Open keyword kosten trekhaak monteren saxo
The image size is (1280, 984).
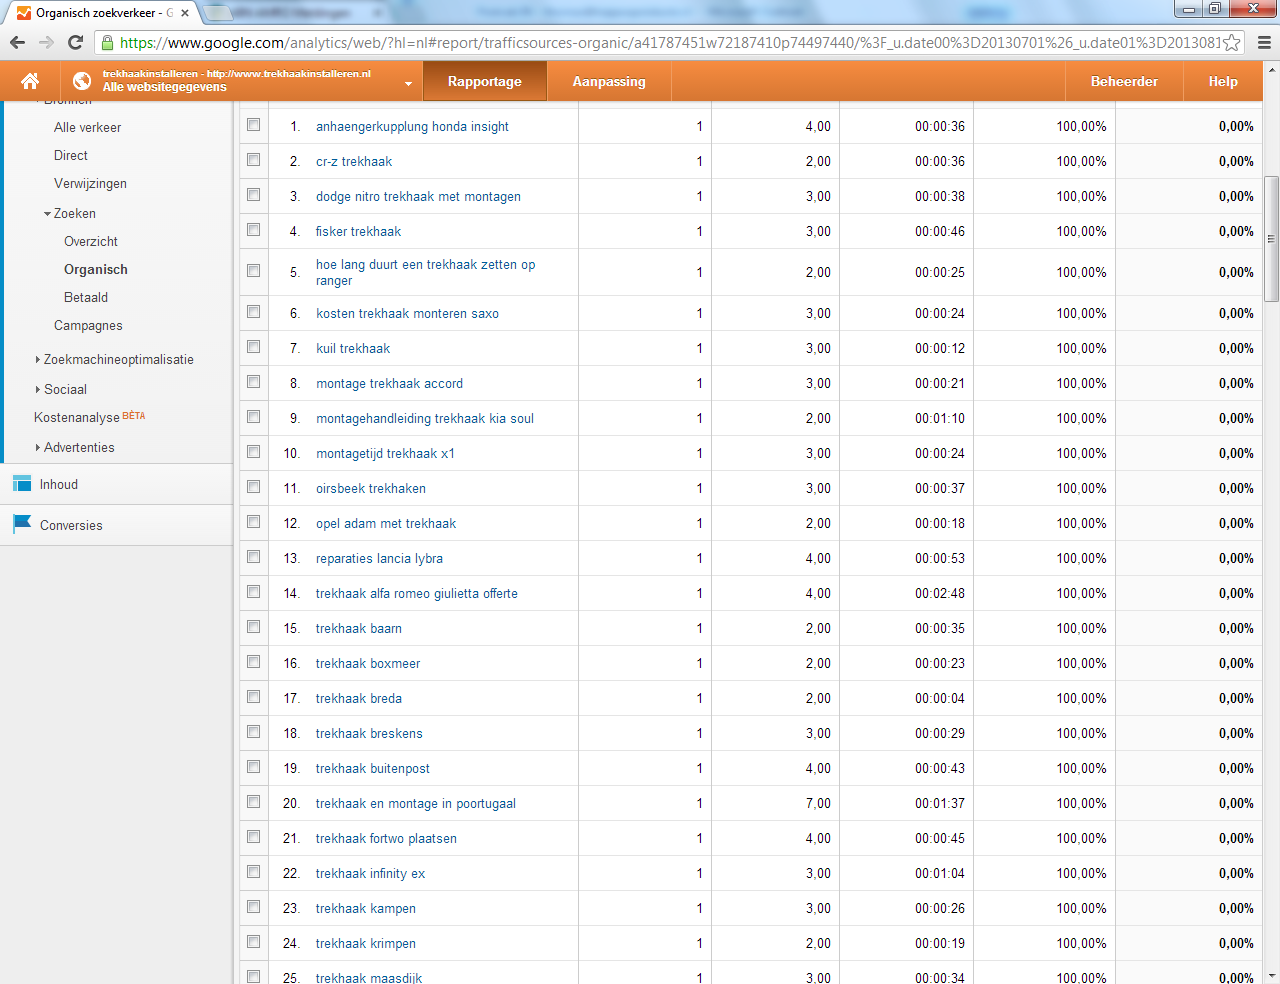407,314
